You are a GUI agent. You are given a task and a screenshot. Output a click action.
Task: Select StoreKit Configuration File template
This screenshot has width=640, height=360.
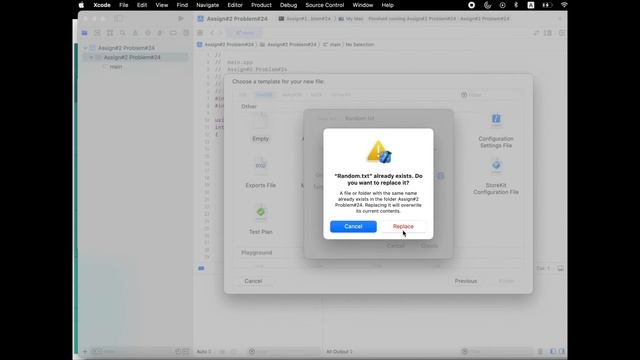point(496,177)
